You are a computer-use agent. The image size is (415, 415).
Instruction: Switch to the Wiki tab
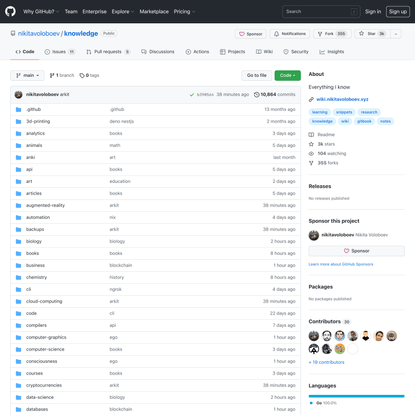[264, 52]
